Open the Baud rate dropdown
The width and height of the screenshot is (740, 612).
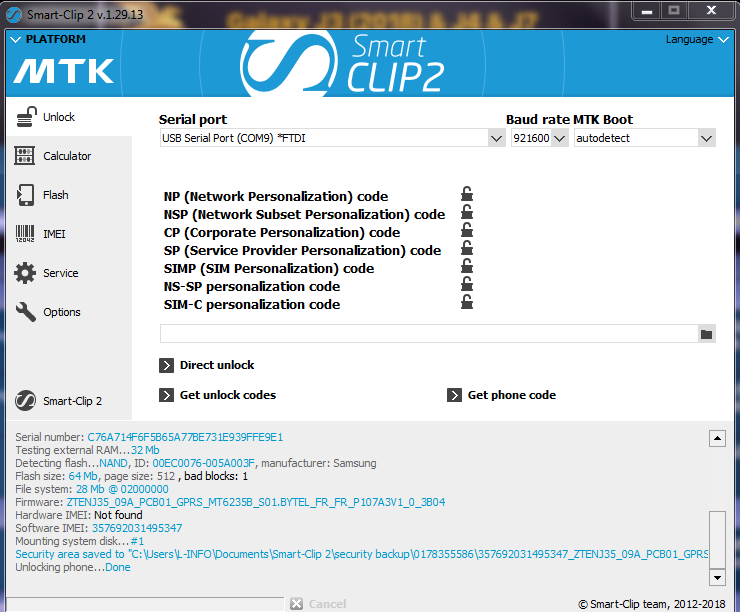[560, 138]
